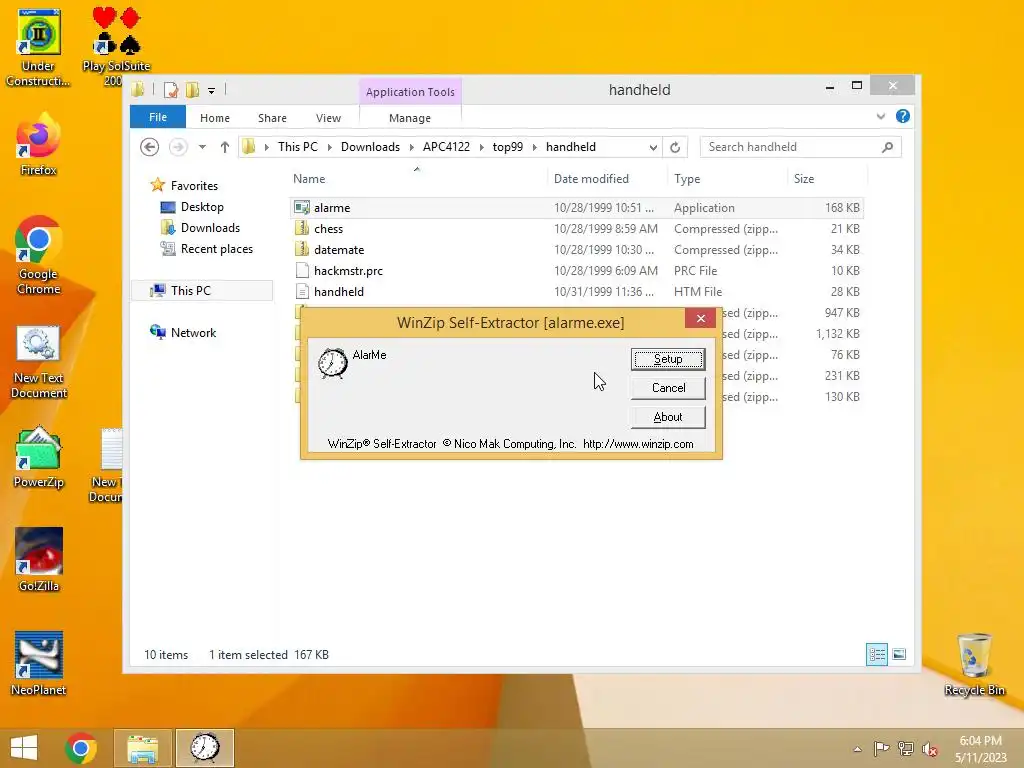
Task: Select the hackmstr.prc file
Action: (577, 270)
